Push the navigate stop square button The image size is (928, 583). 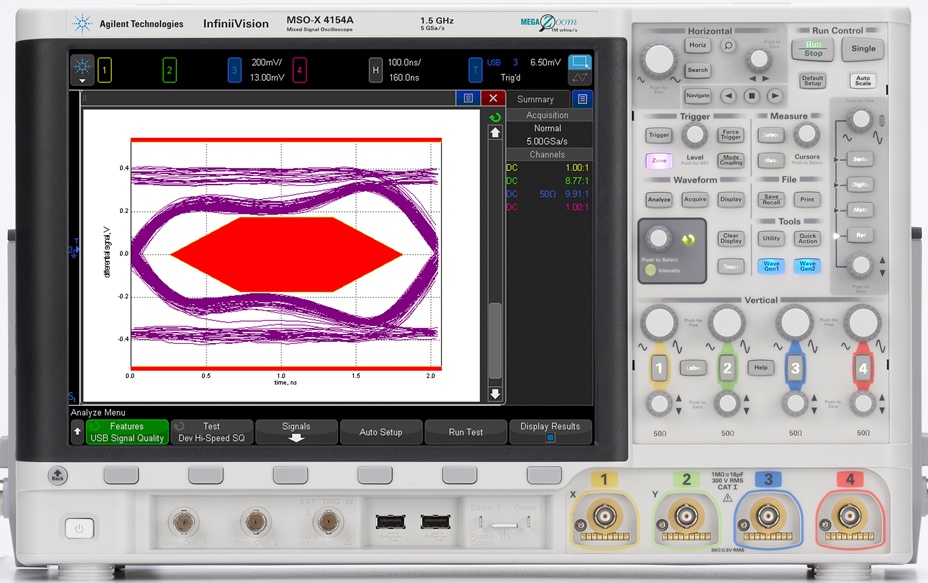click(x=752, y=95)
